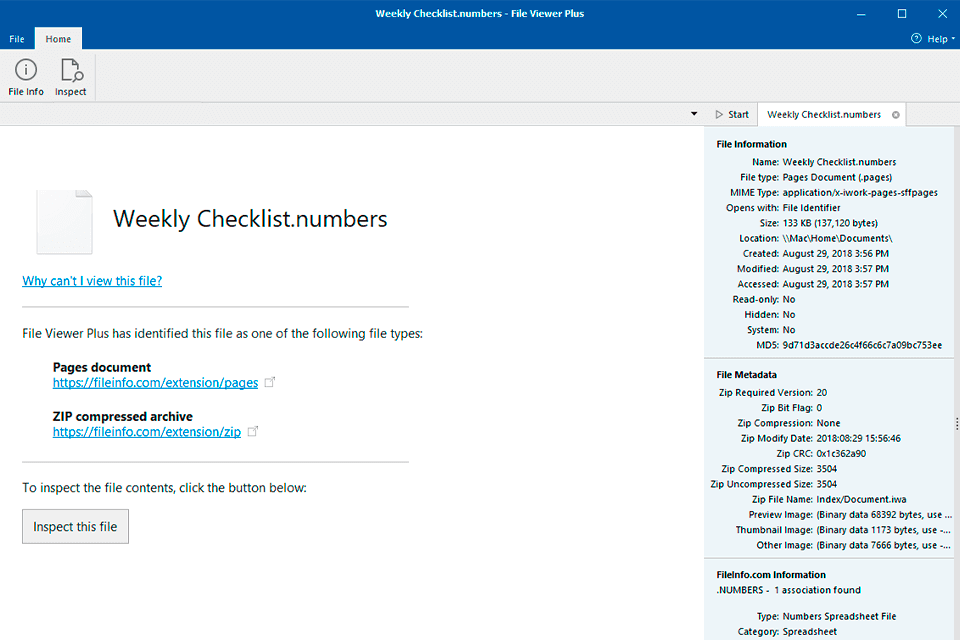Maximize the File Viewer Plus window
Screen dimensions: 960x640
tap(902, 13)
